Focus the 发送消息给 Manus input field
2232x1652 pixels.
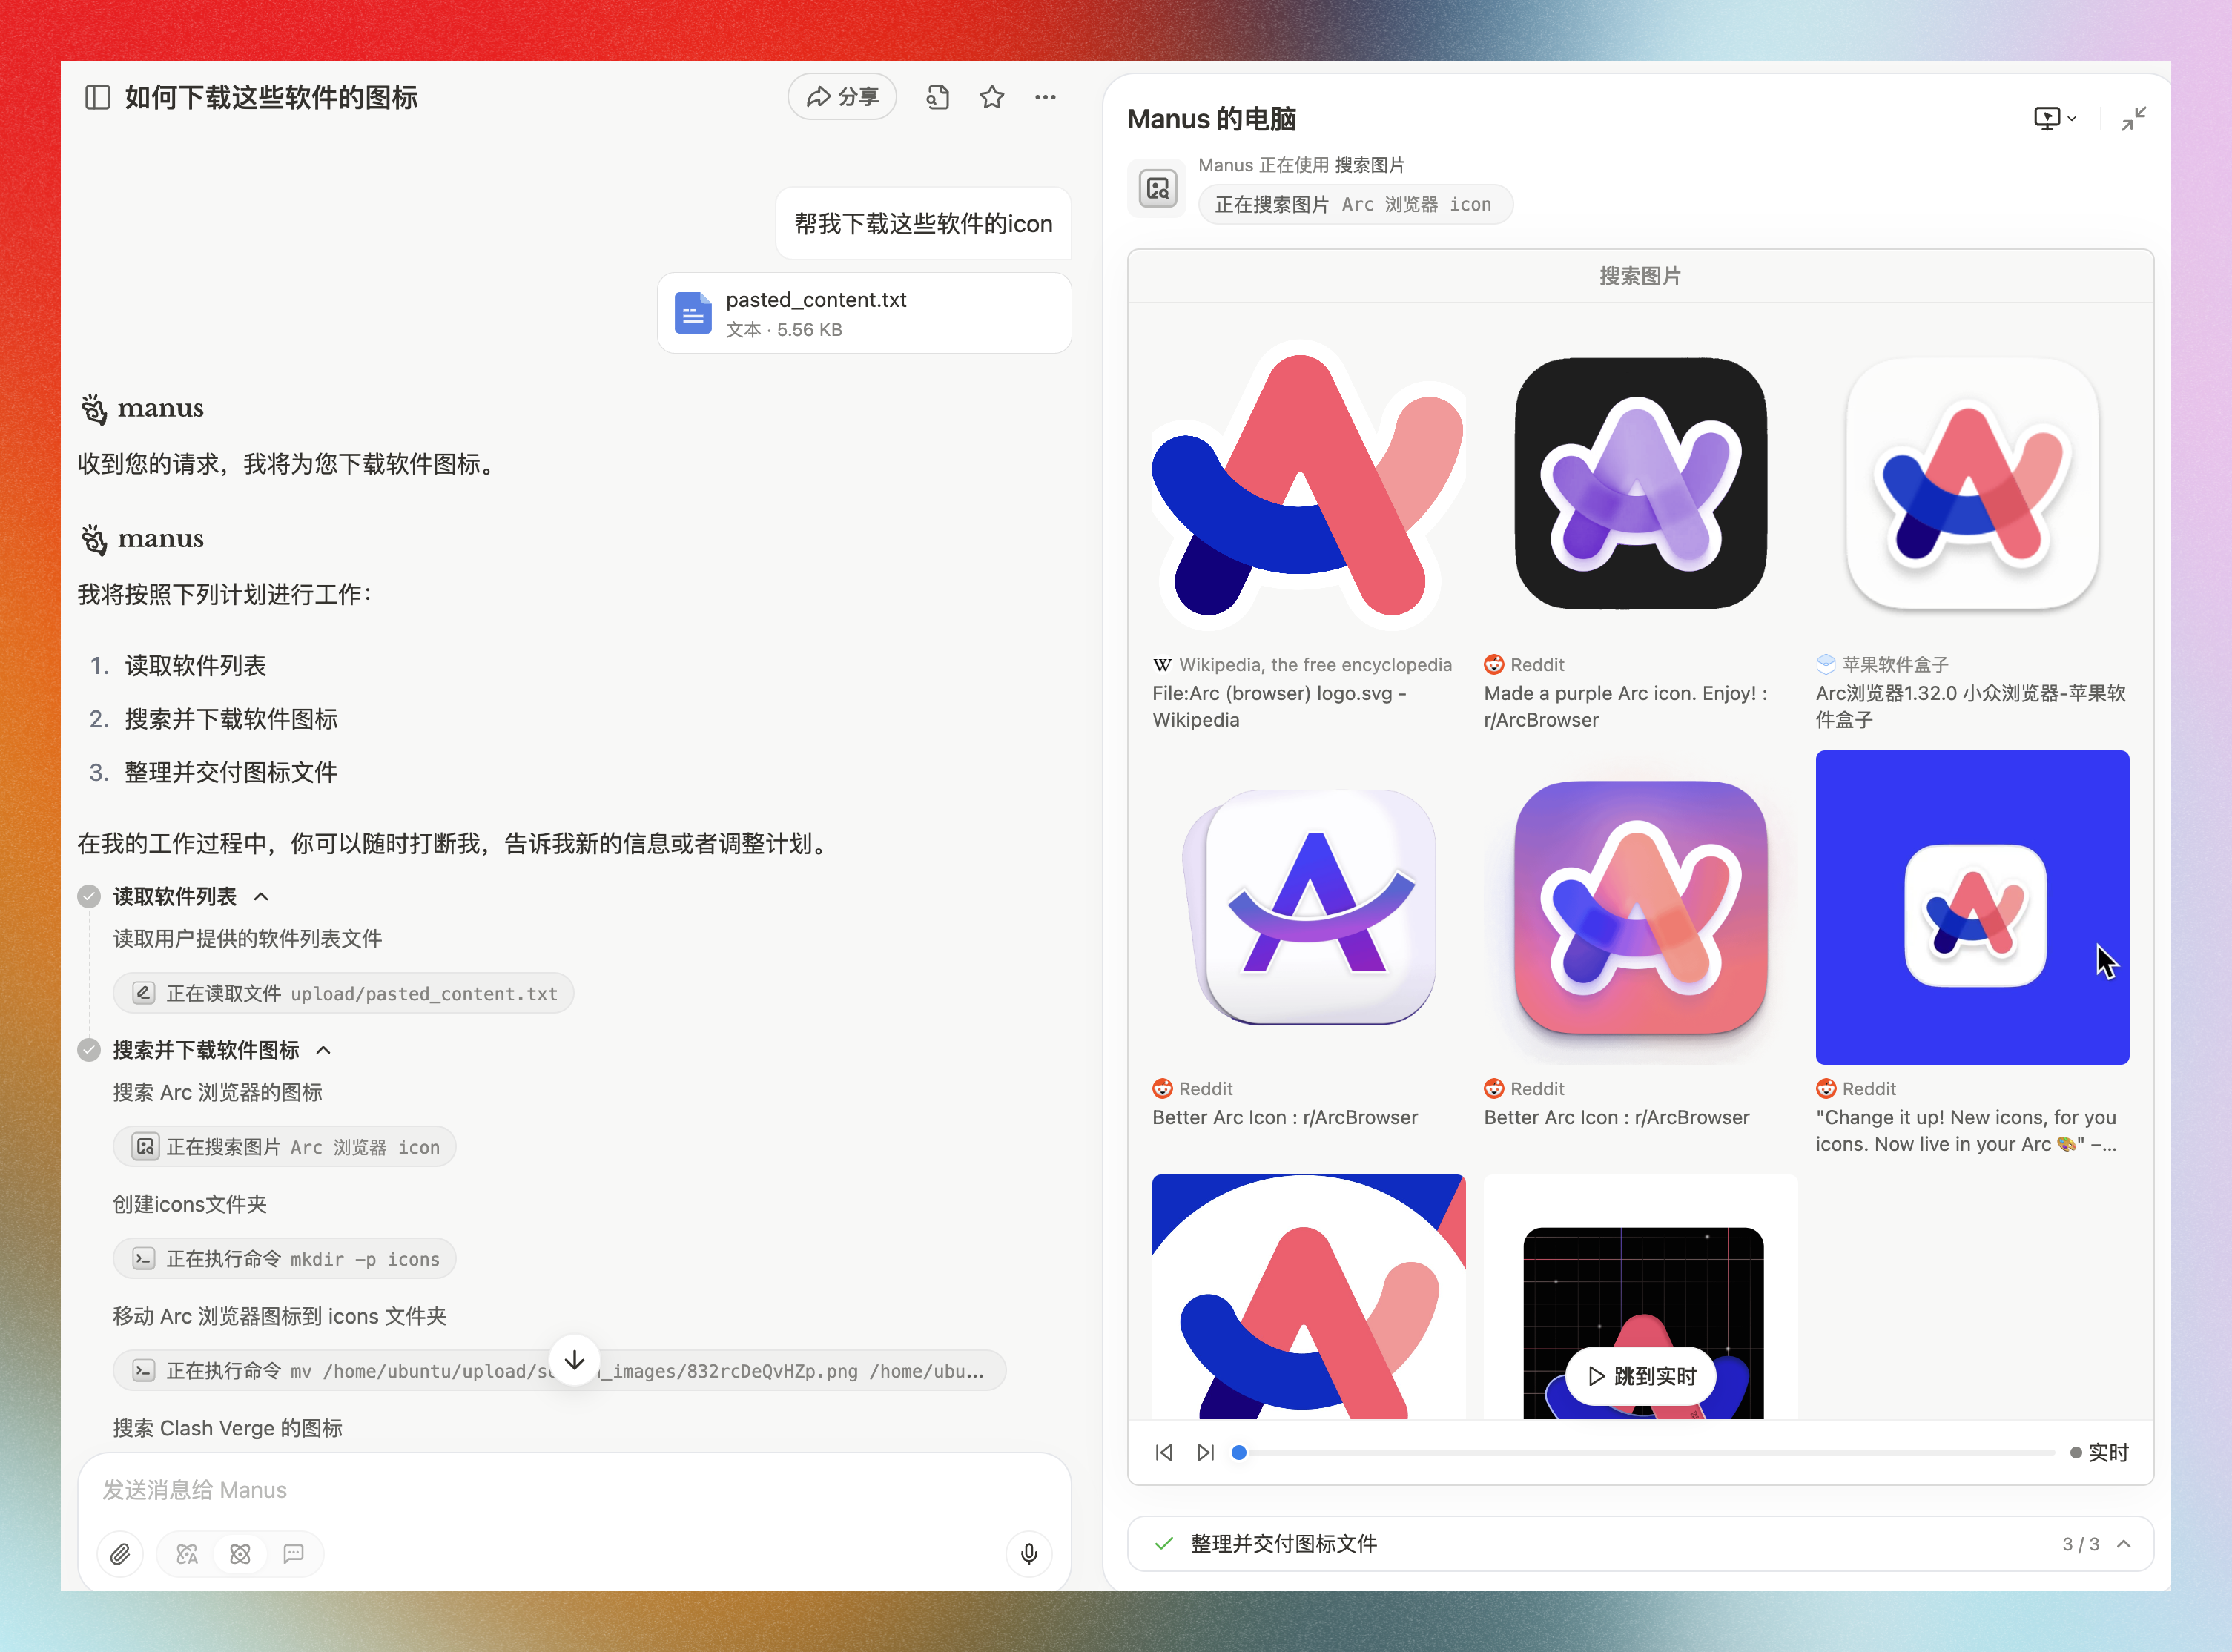[574, 1490]
